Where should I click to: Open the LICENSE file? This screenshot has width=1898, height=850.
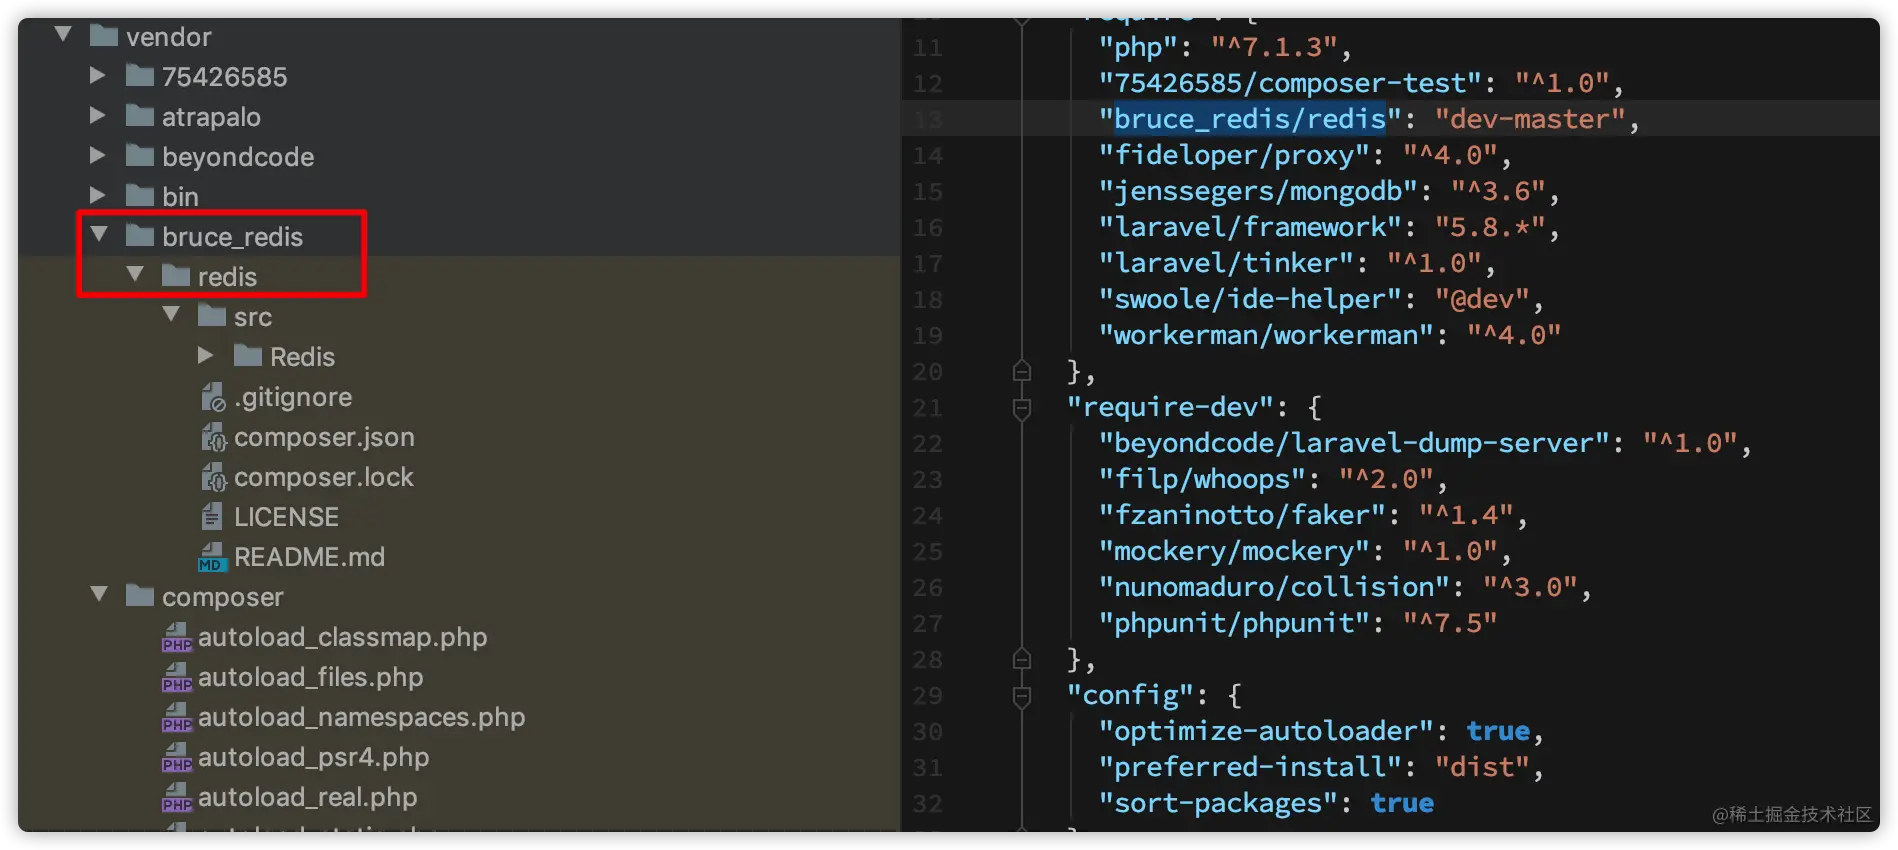286,517
